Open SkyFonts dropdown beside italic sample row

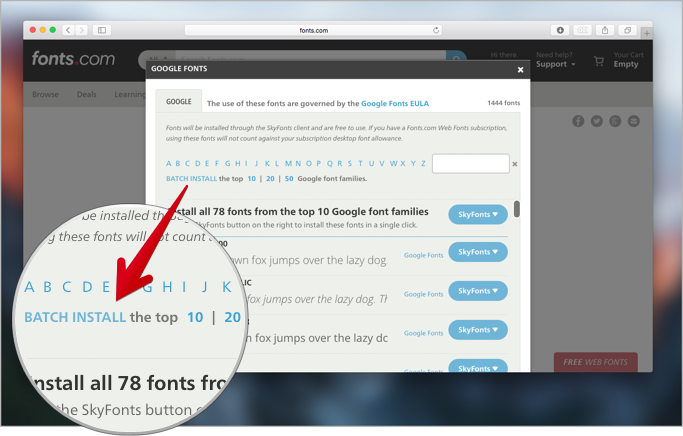pyautogui.click(x=478, y=291)
